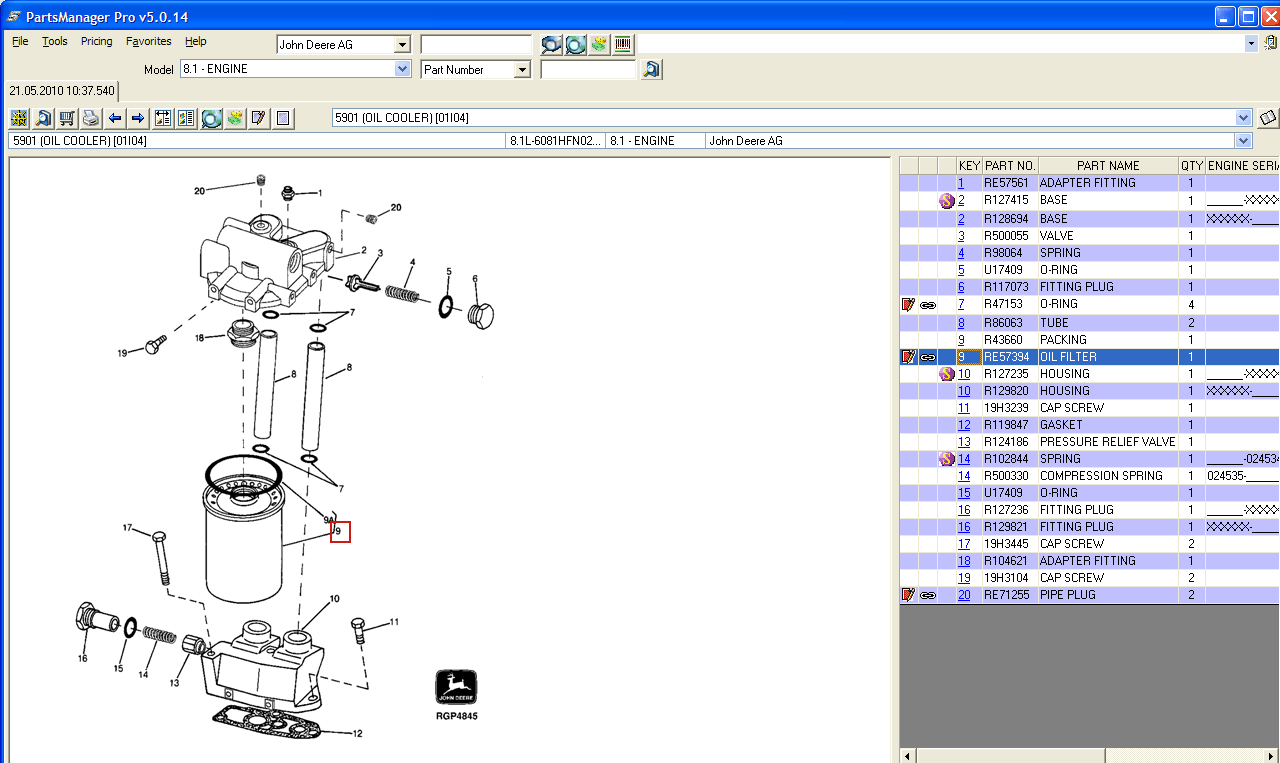The height and width of the screenshot is (763, 1280).
Task: Expand the Model 8.1 - ENGINE dropdown
Action: point(402,69)
